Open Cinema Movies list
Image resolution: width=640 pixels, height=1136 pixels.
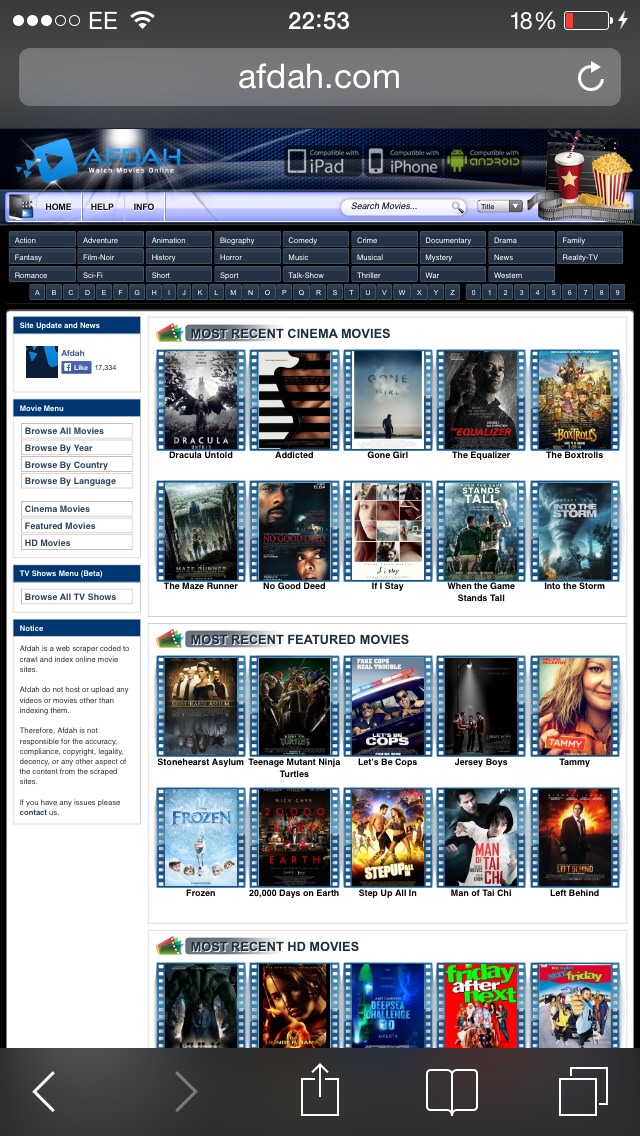point(77,509)
